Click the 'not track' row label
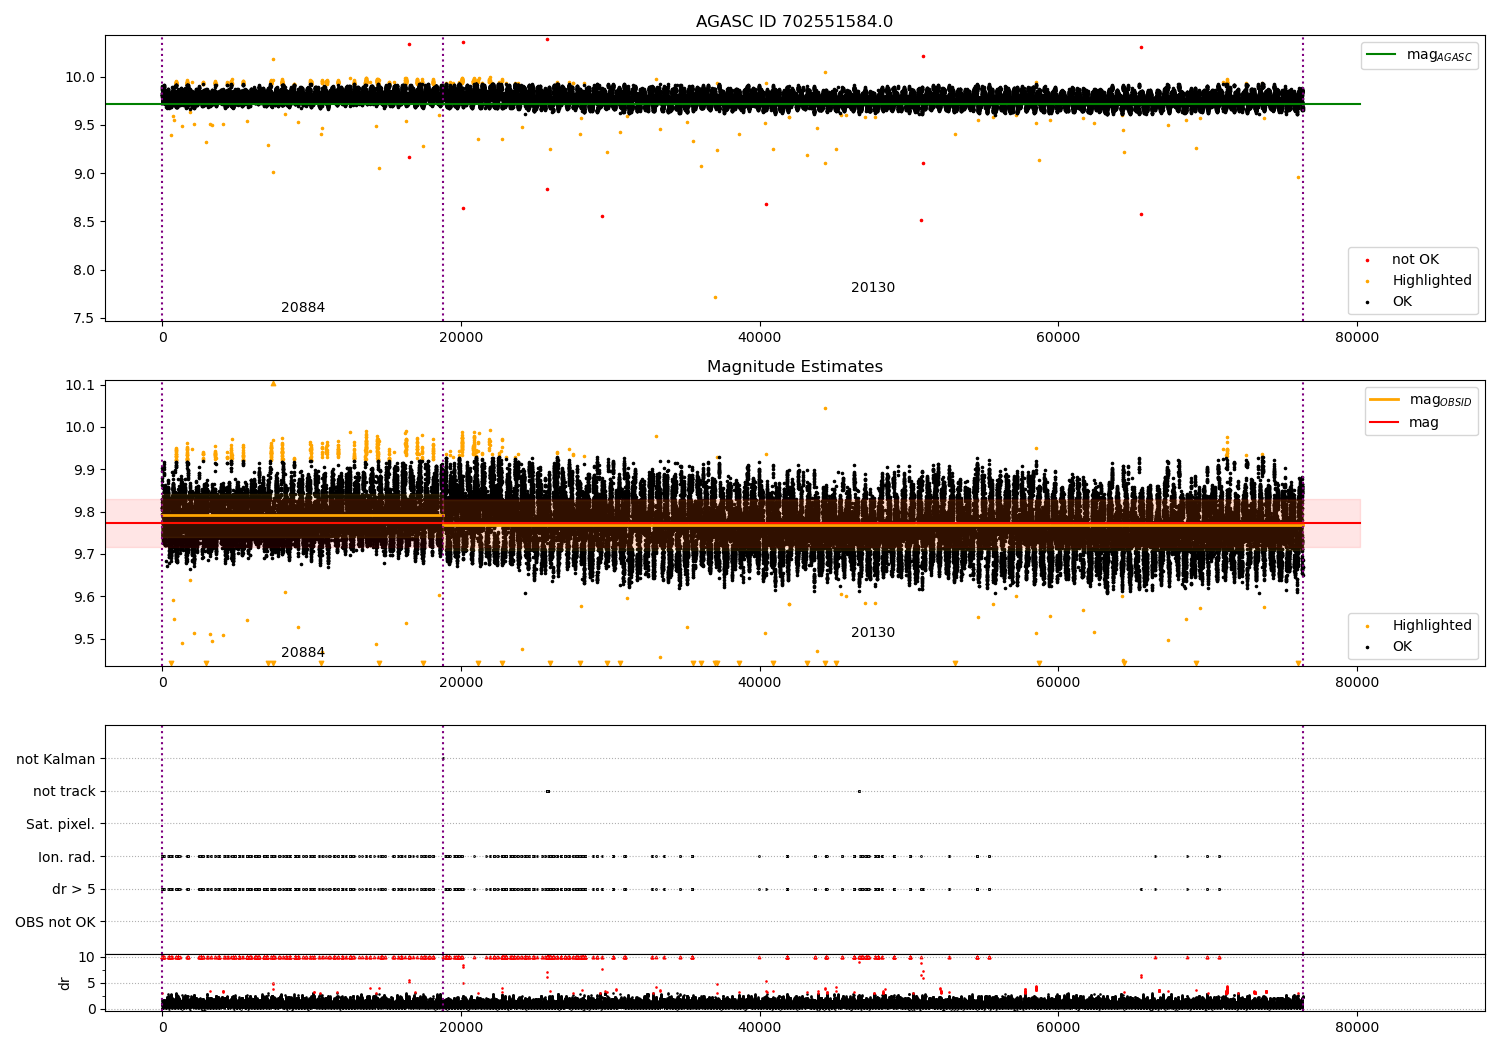This screenshot has width=1500, height=1050. pyautogui.click(x=64, y=792)
